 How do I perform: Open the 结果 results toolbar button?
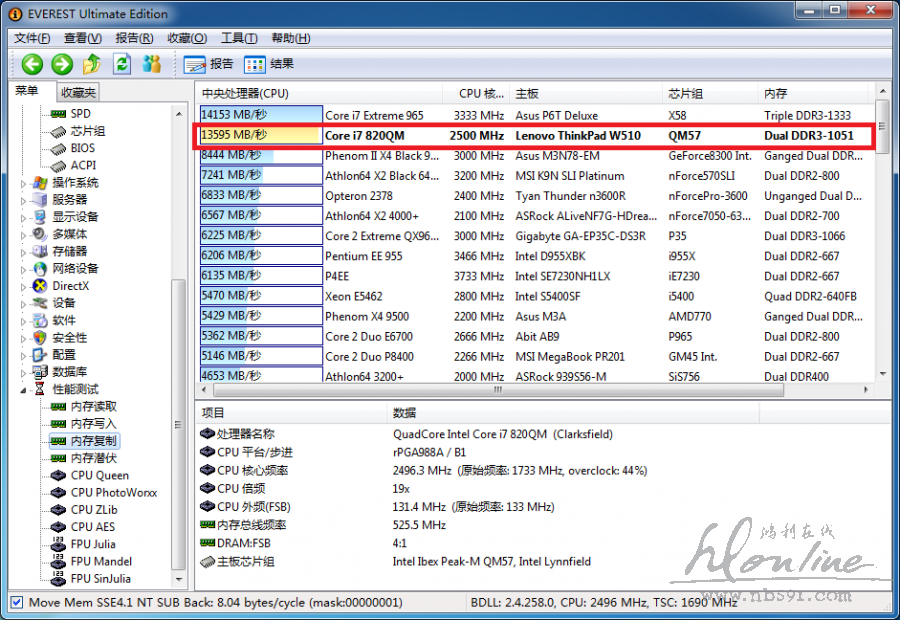pyautogui.click(x=269, y=64)
